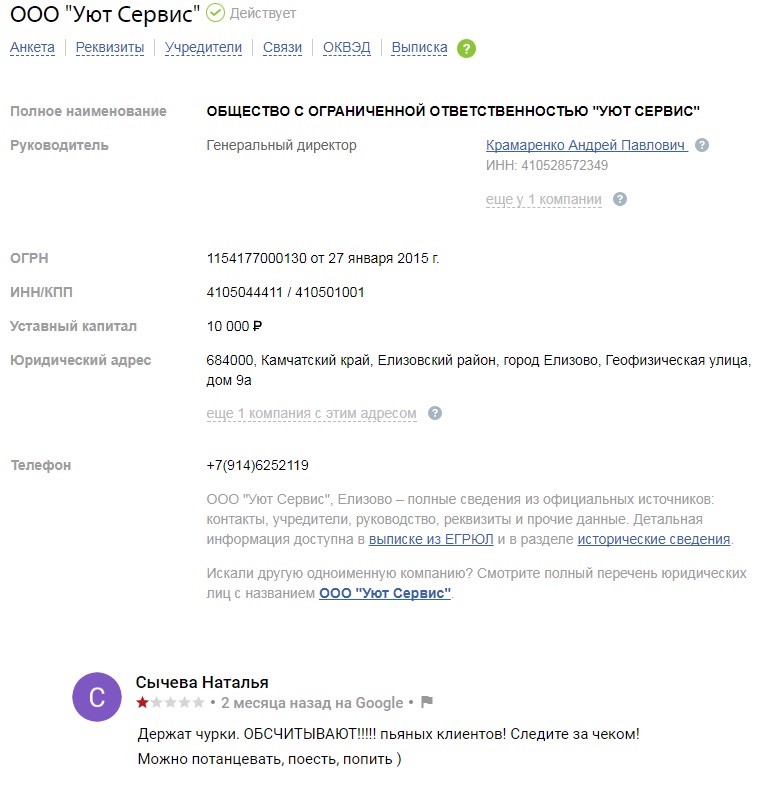Click the help icon near еще 1 компания с этим адресом
The width and height of the screenshot is (782, 786).
pos(435,413)
